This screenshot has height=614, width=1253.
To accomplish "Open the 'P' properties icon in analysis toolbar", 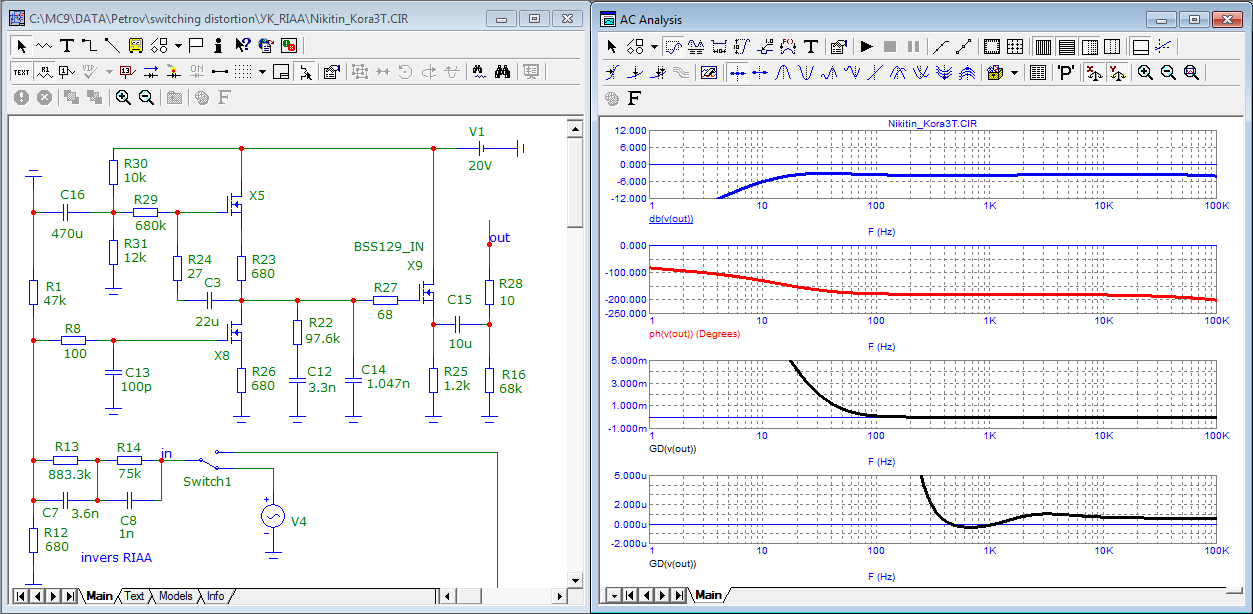I will tap(1066, 72).
